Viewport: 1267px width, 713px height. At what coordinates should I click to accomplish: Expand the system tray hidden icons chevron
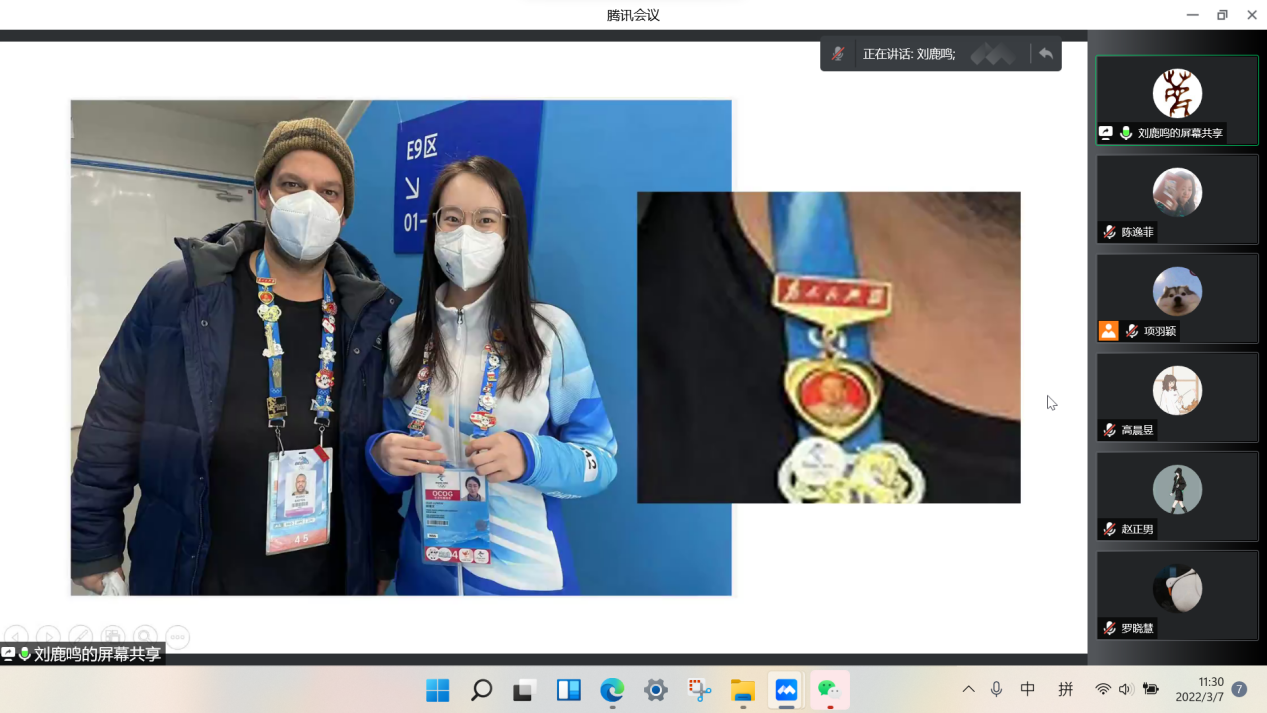[x=968, y=689]
